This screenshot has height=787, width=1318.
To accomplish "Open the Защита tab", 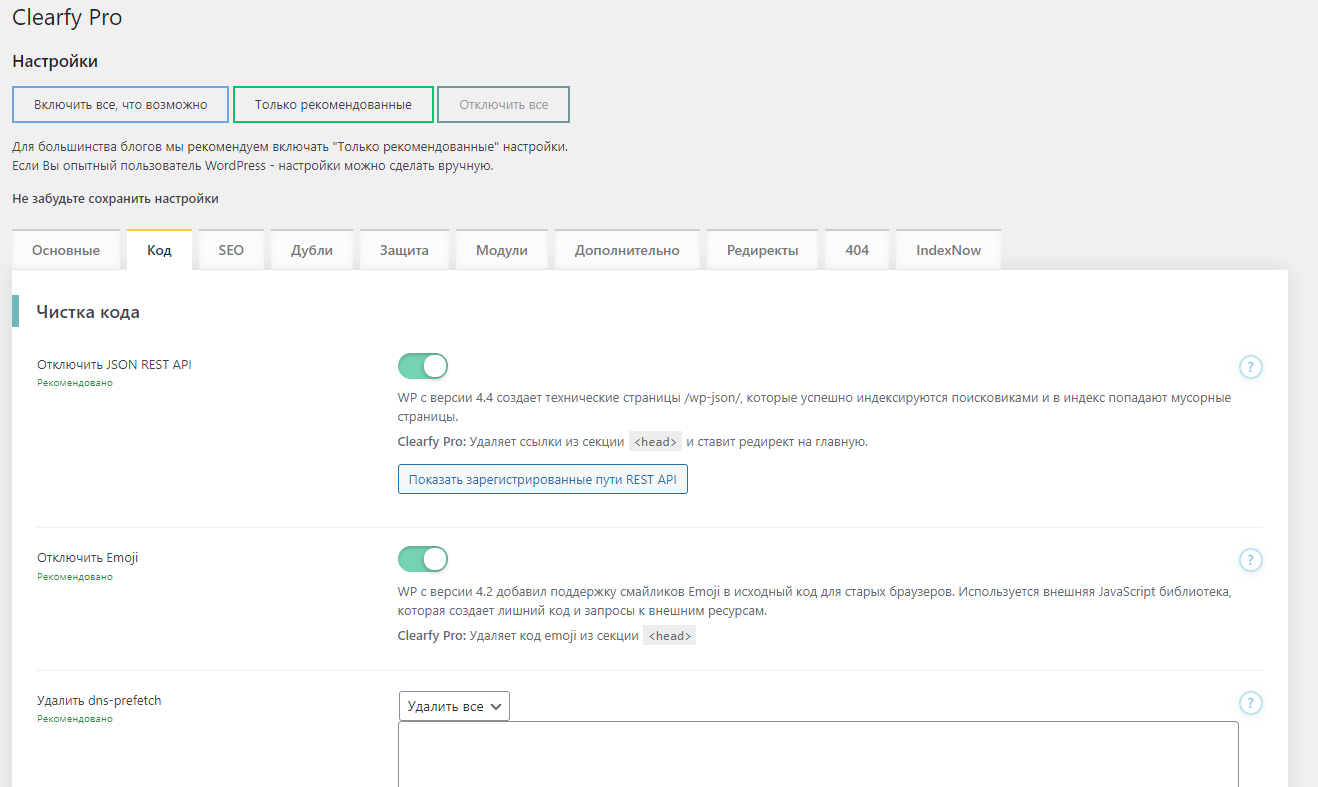I will pos(404,250).
